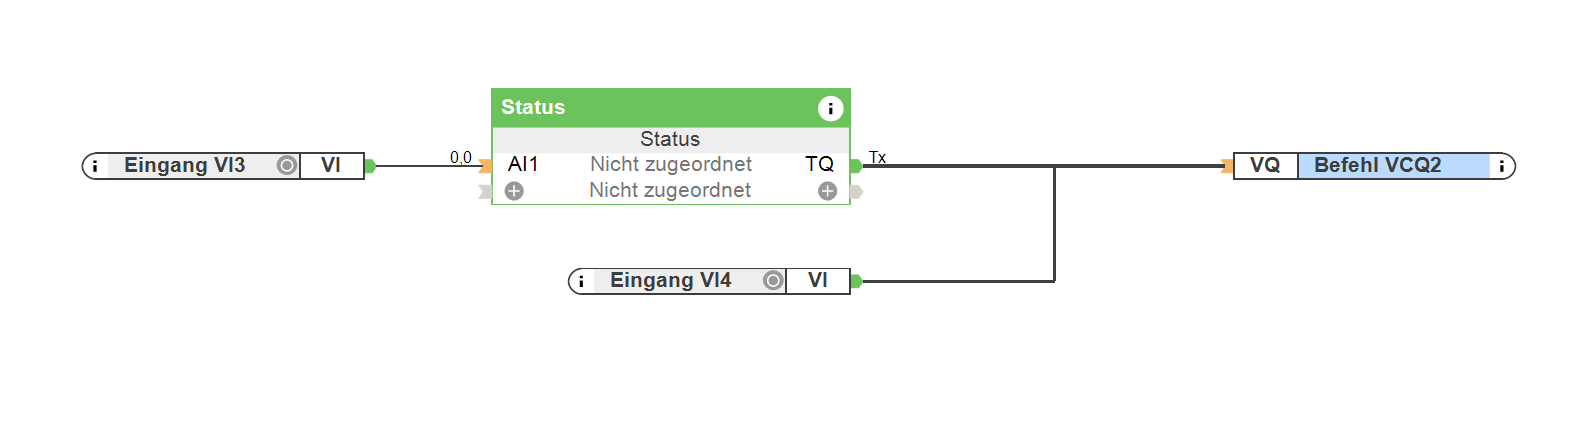Click the Status block info icon
Viewport: 1576px width, 438px height.
pos(830,108)
